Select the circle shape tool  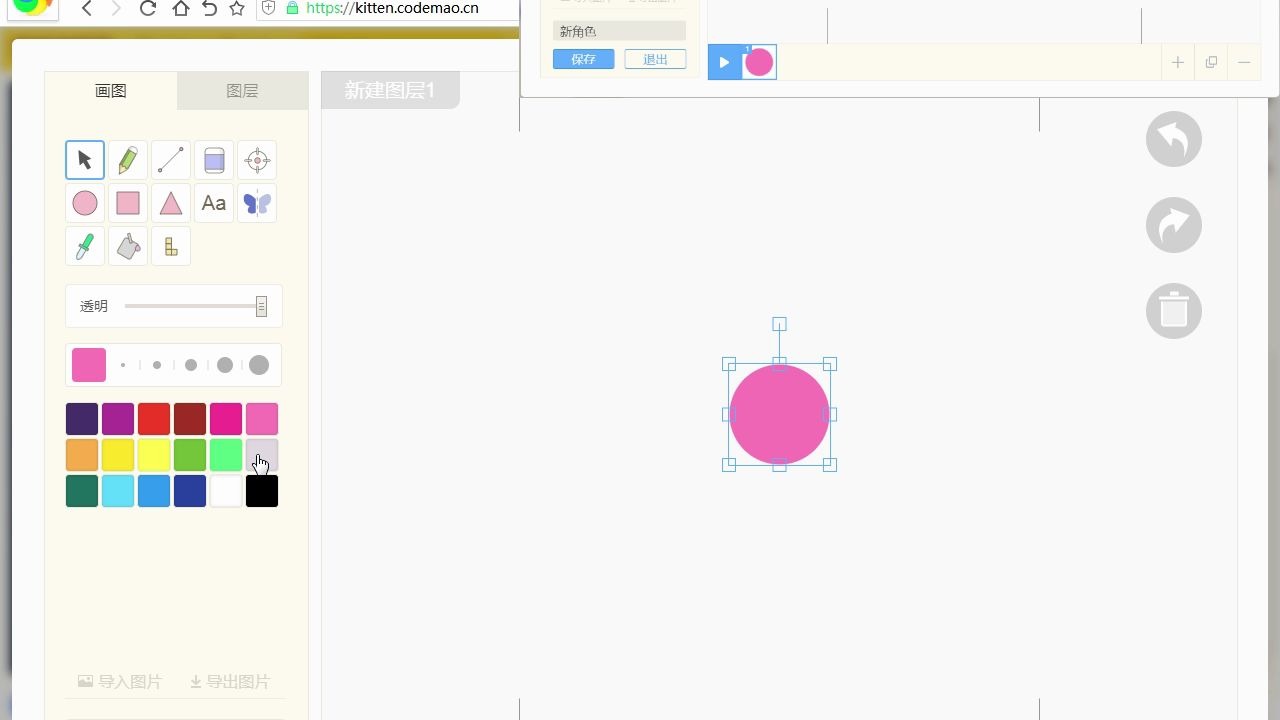(85, 203)
